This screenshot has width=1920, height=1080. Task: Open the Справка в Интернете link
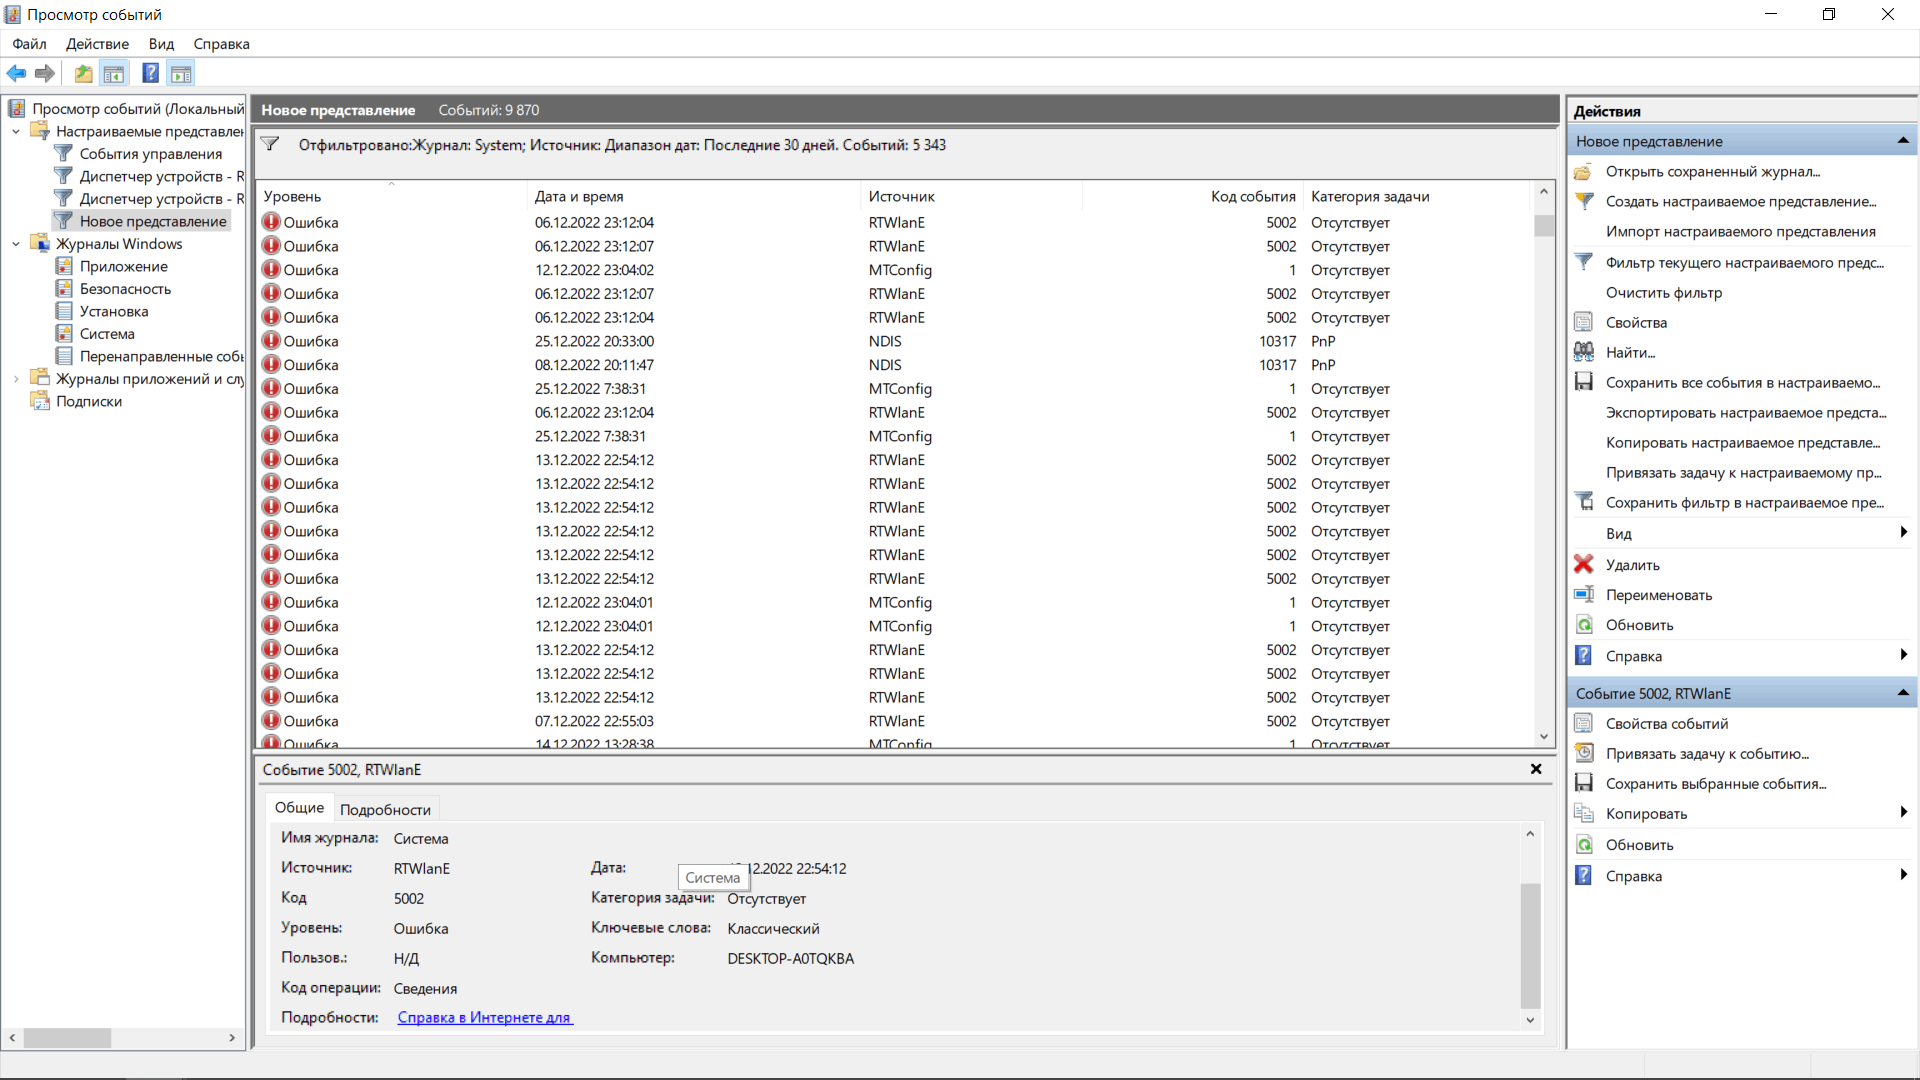pyautogui.click(x=485, y=1018)
